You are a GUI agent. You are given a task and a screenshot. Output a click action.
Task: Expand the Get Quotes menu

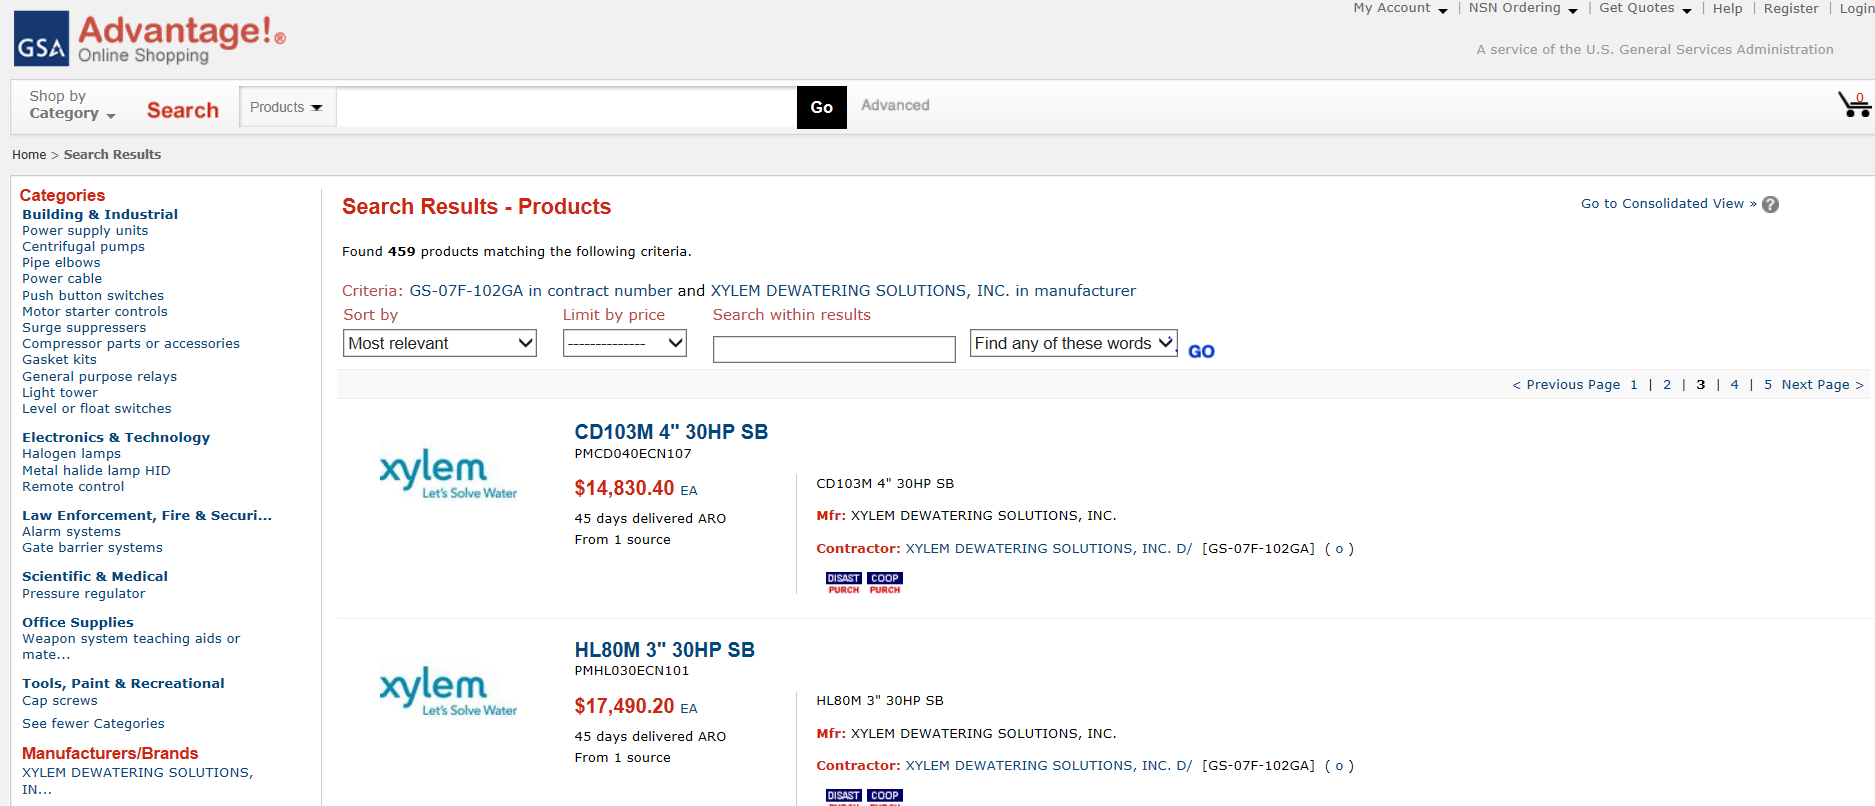1645,8
